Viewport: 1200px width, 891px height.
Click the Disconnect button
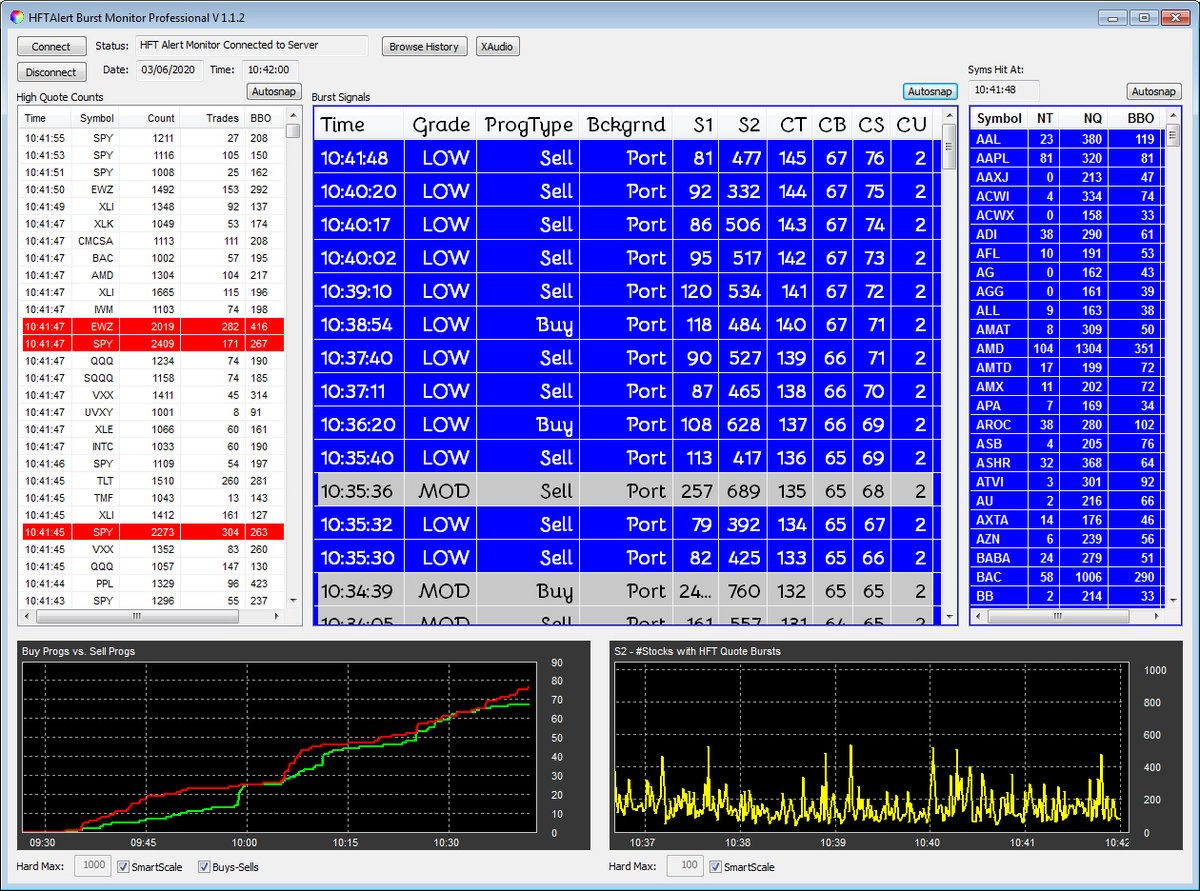click(x=51, y=72)
